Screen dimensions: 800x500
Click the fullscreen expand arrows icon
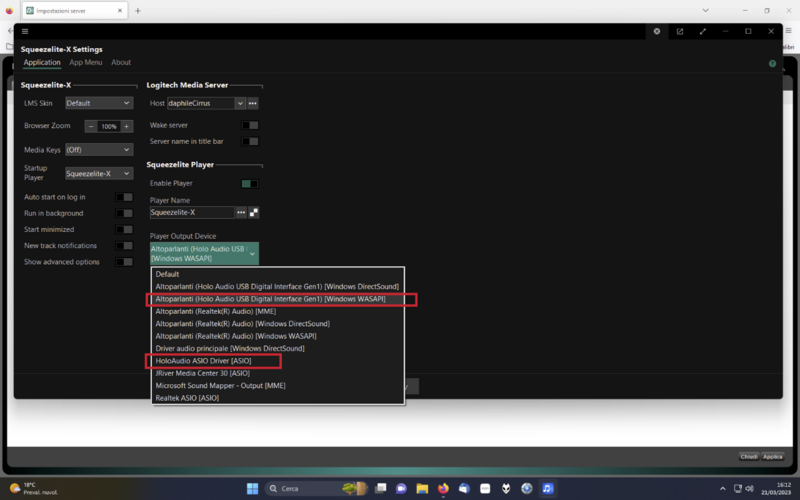[x=702, y=31]
